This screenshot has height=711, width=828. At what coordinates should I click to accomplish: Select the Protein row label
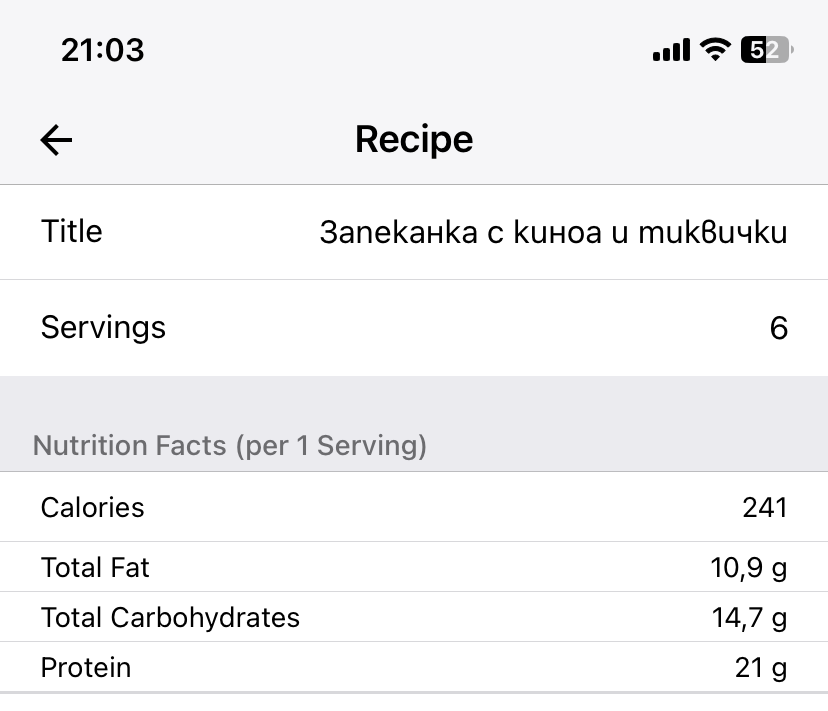(x=86, y=667)
